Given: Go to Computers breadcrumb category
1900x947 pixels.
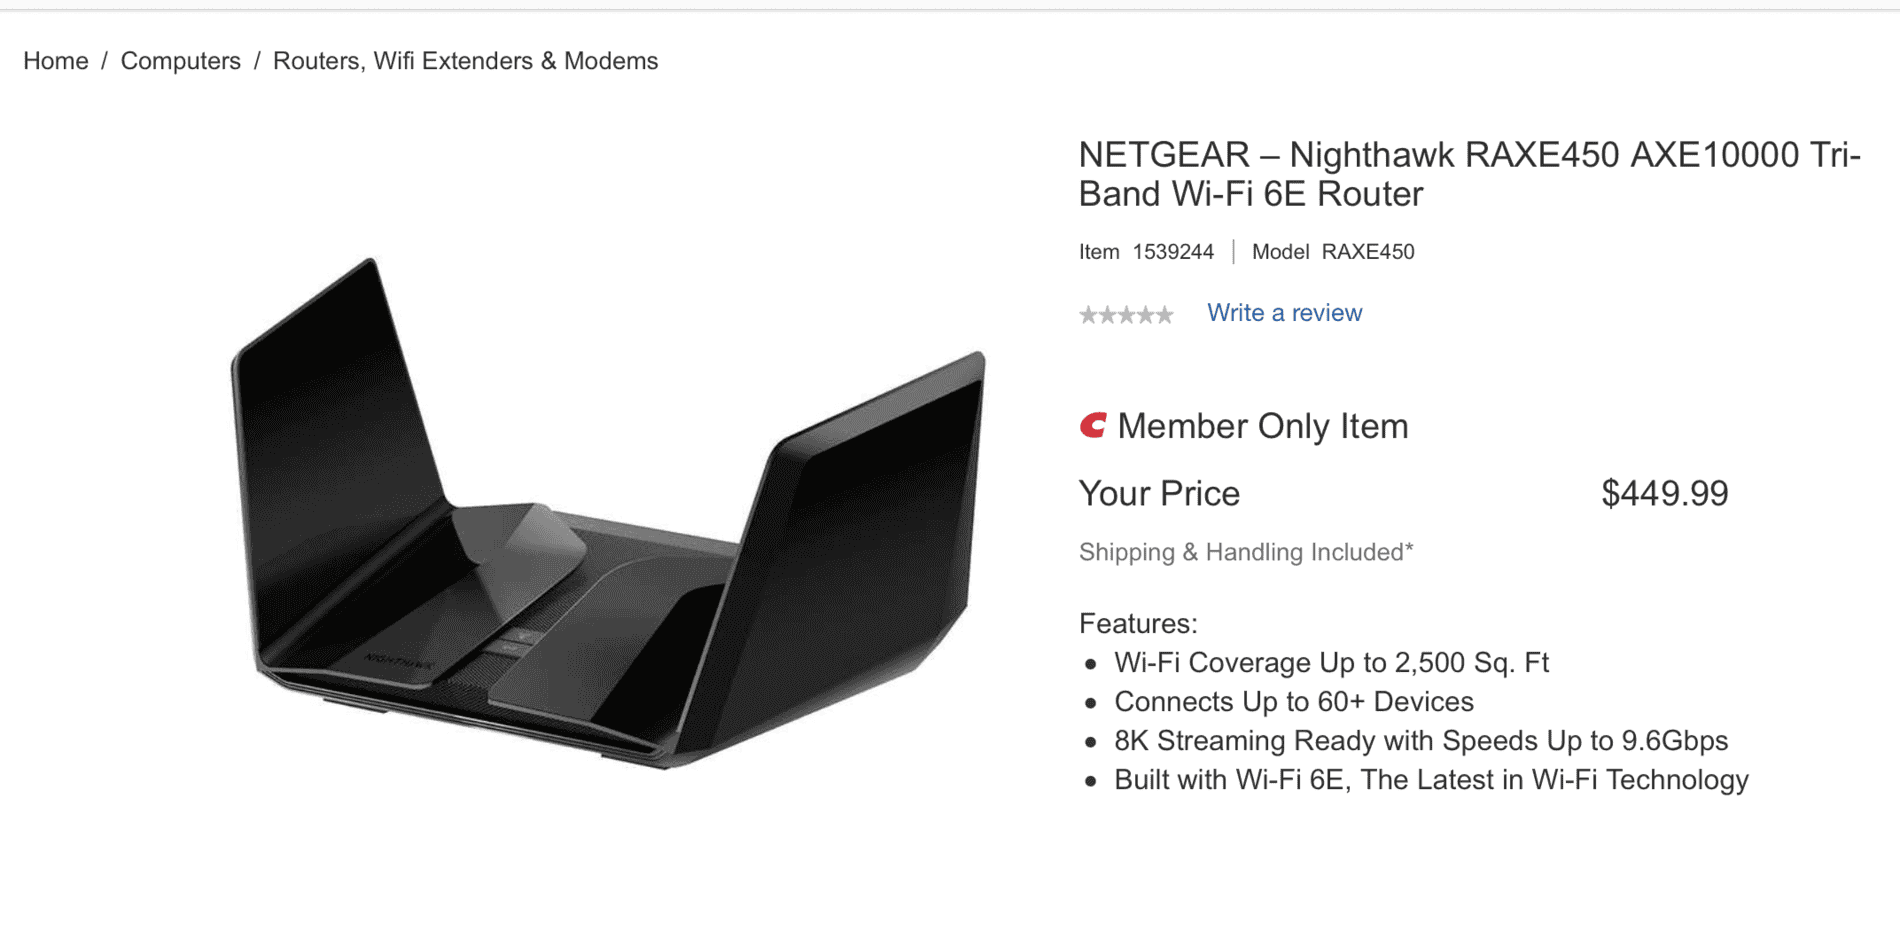Looking at the screenshot, I should [x=180, y=61].
